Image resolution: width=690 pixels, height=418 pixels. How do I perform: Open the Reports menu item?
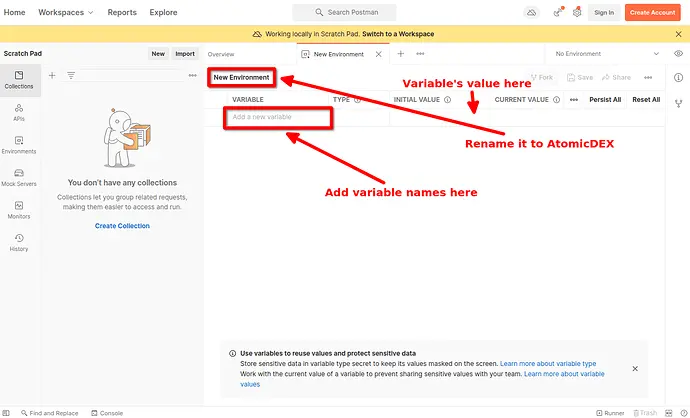(x=122, y=12)
